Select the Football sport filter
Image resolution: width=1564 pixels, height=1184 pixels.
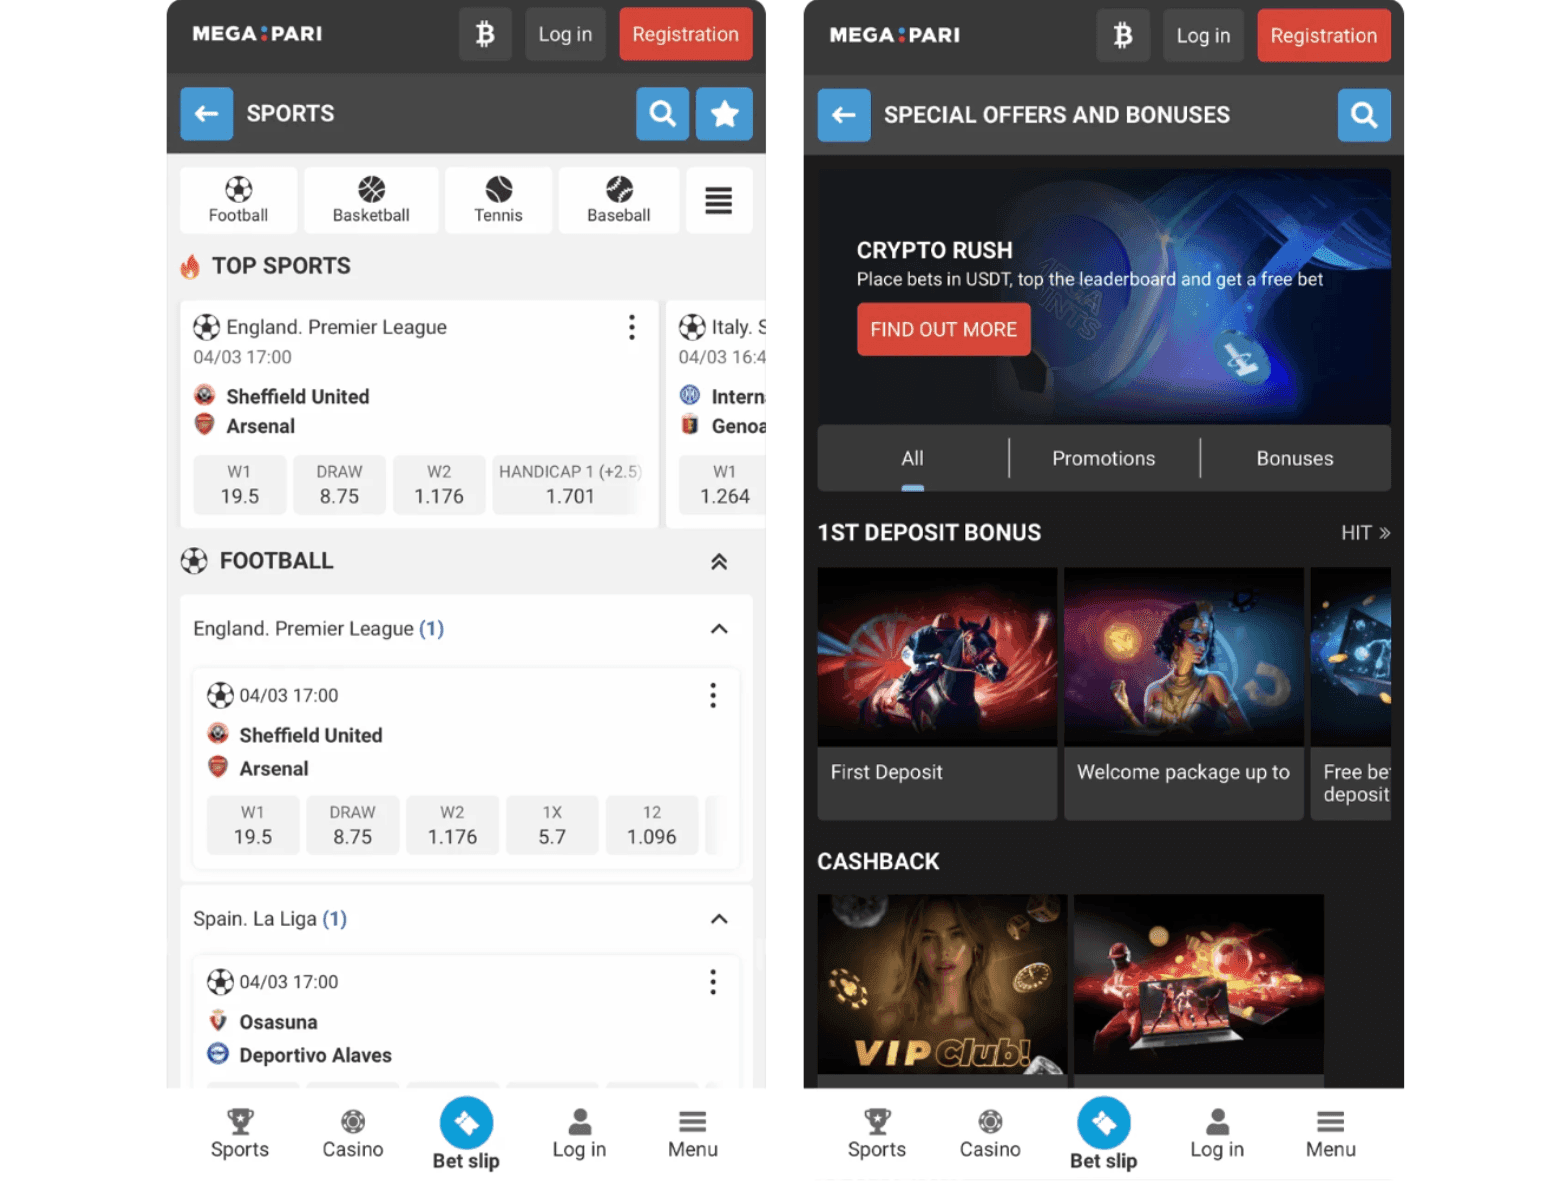238,200
